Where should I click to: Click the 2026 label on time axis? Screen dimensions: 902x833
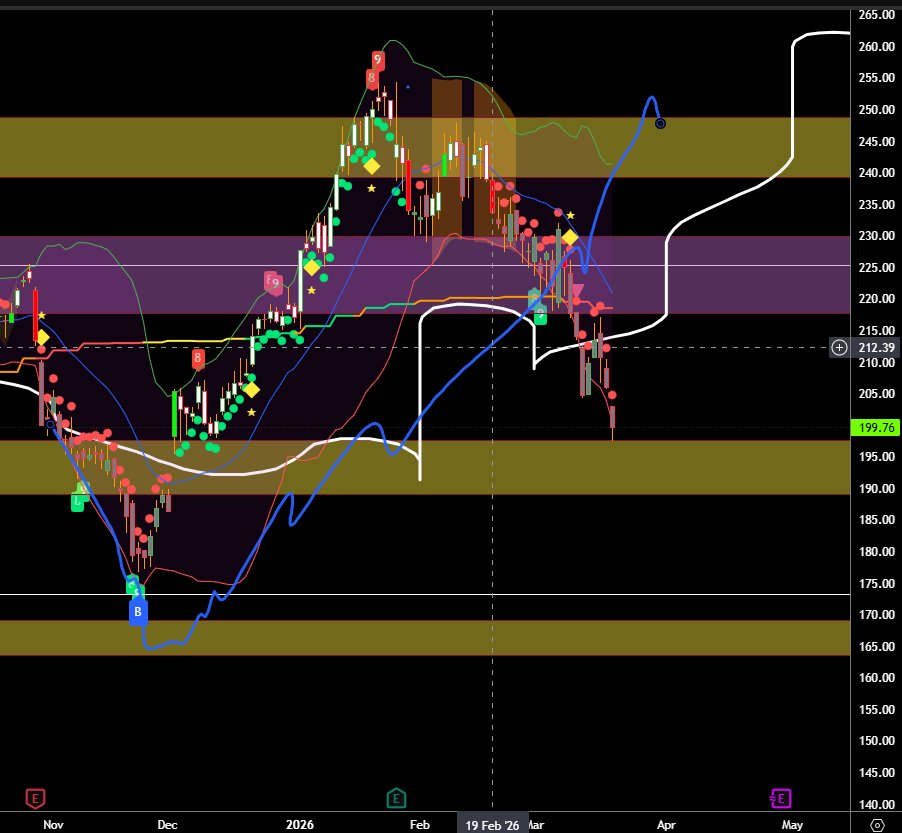point(300,824)
